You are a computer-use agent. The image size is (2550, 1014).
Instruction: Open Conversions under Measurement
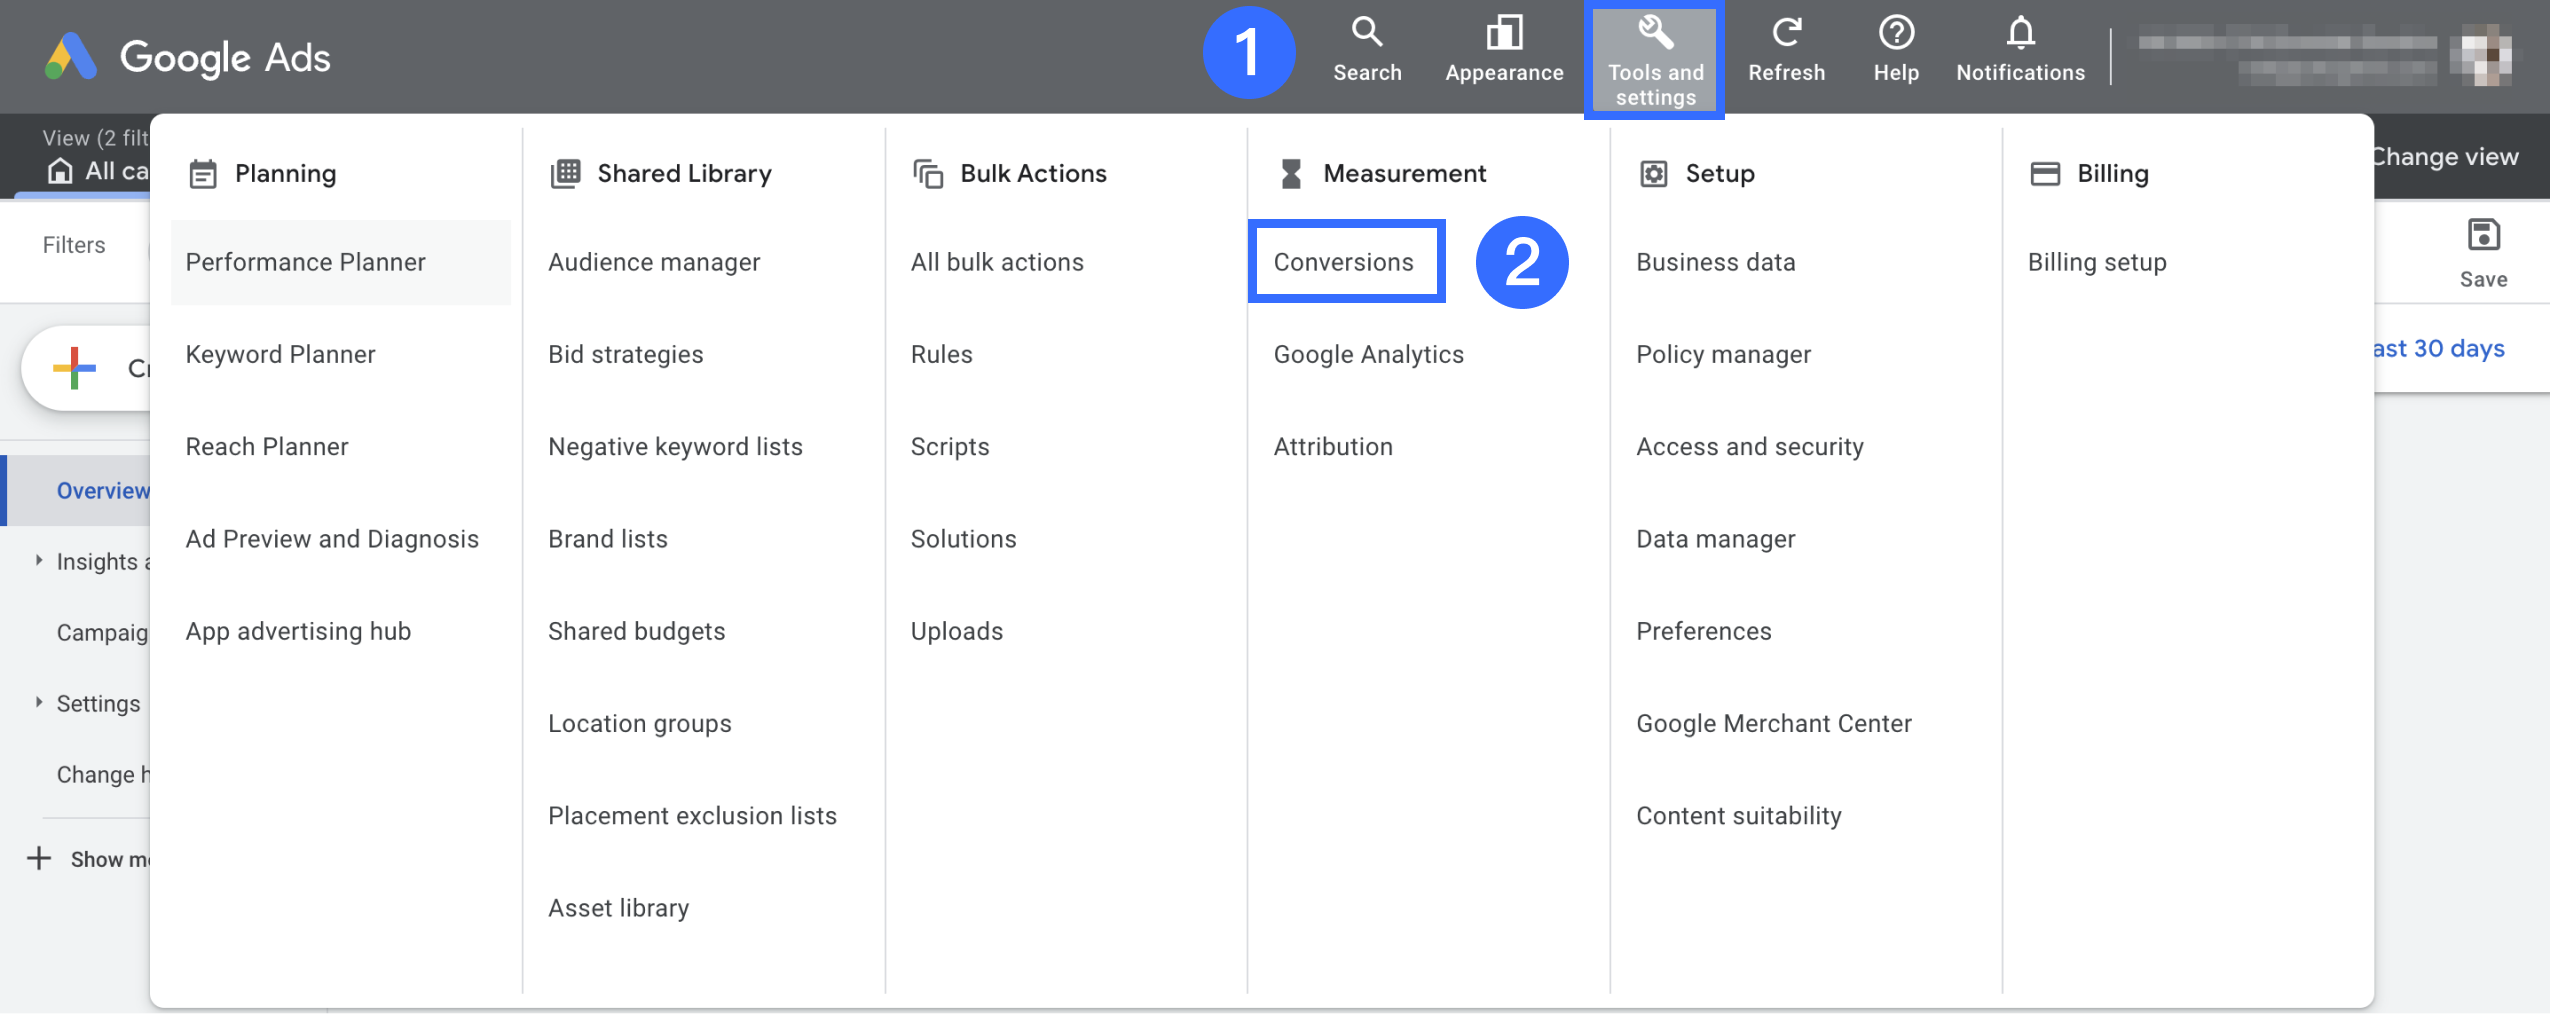[x=1345, y=262]
